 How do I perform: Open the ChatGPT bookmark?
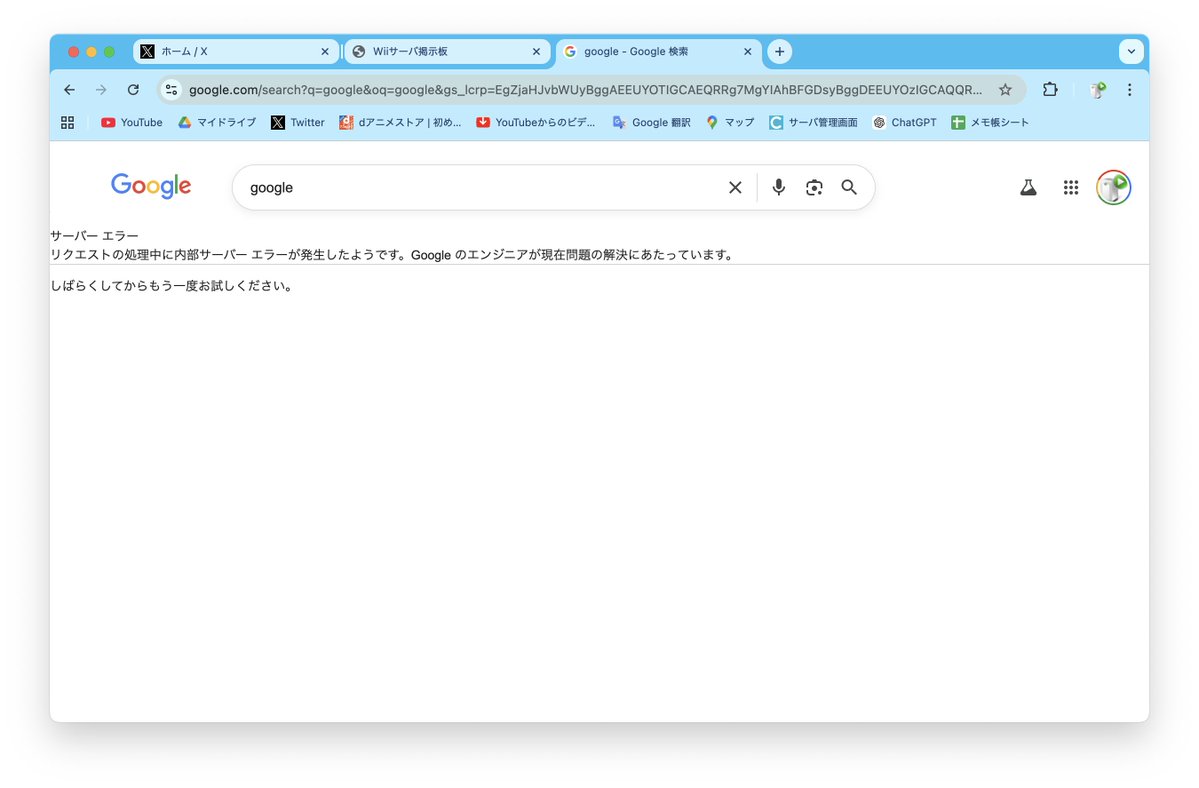pos(905,122)
